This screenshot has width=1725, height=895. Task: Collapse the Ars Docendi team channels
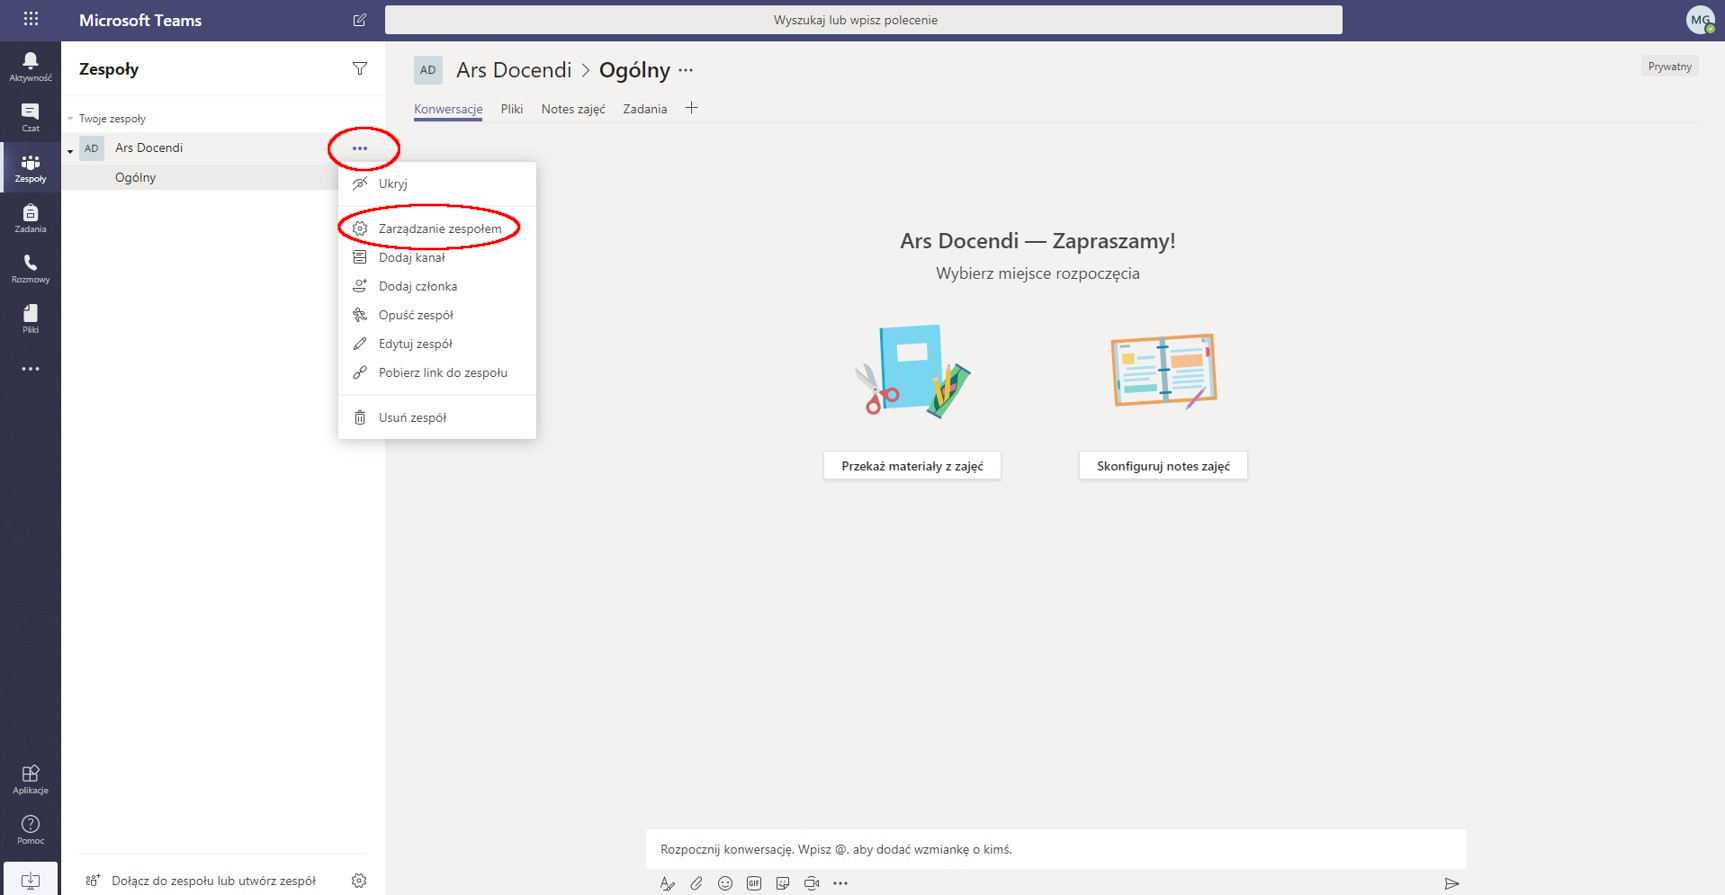(x=70, y=151)
